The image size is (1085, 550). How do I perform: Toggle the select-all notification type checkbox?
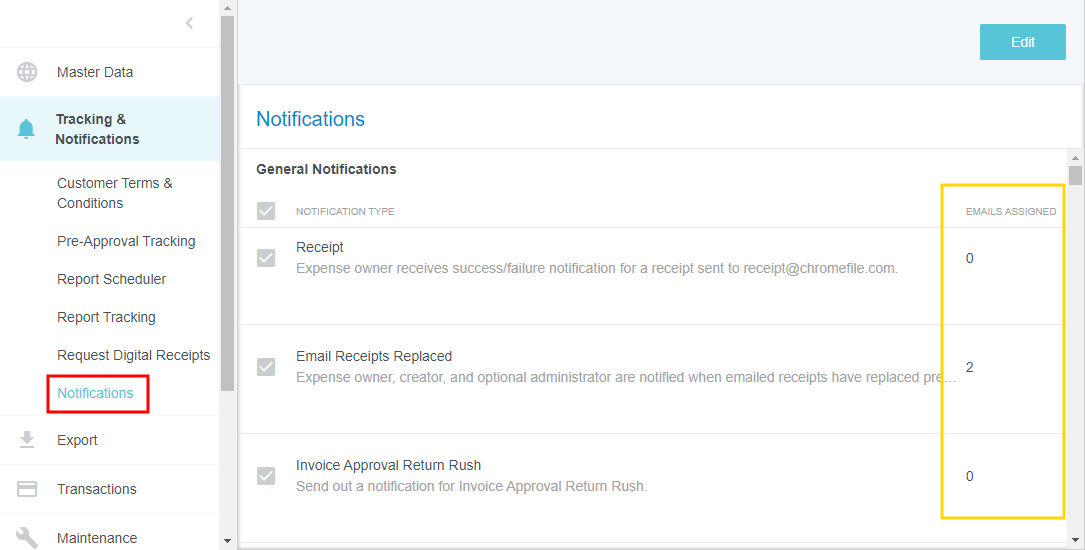[266, 211]
